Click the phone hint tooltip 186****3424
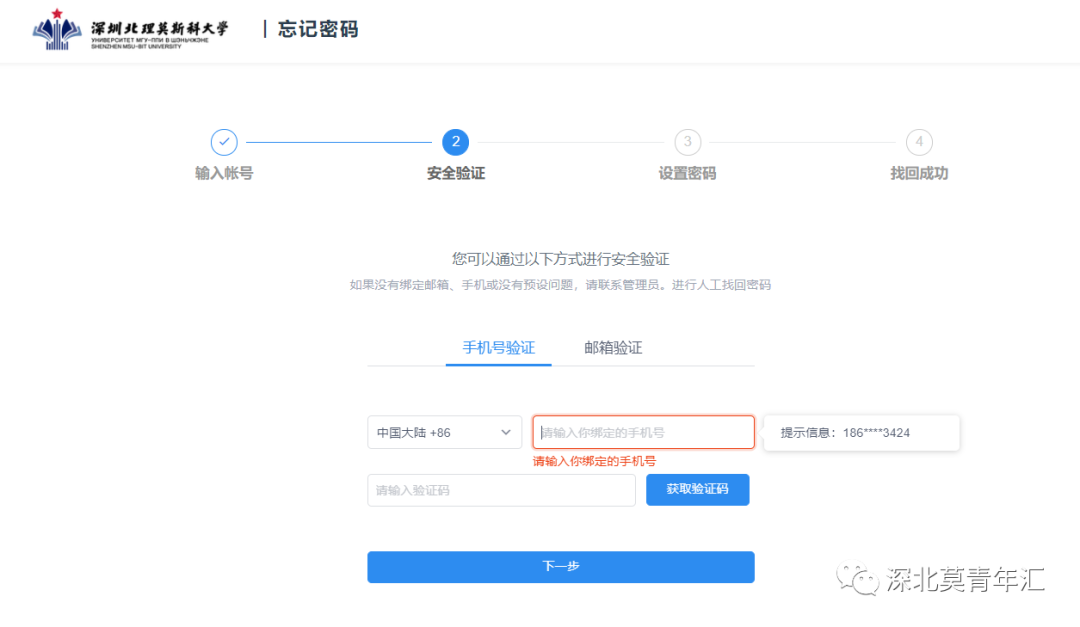The height and width of the screenshot is (627, 1080). [861, 433]
